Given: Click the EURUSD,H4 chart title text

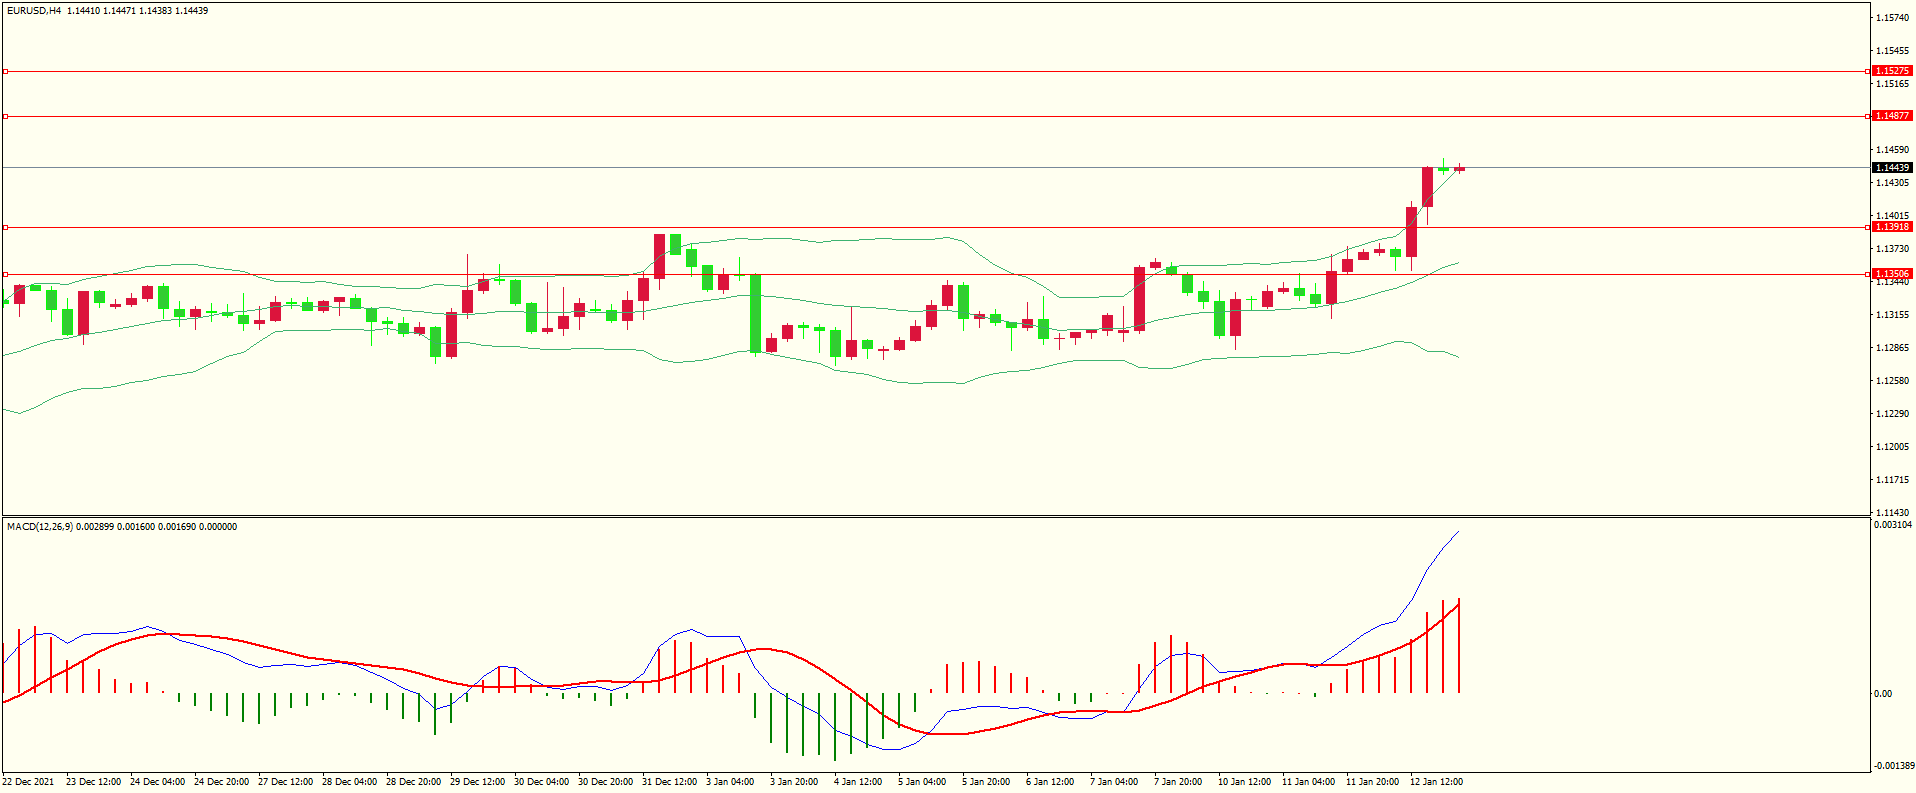Looking at the screenshot, I should point(34,11).
